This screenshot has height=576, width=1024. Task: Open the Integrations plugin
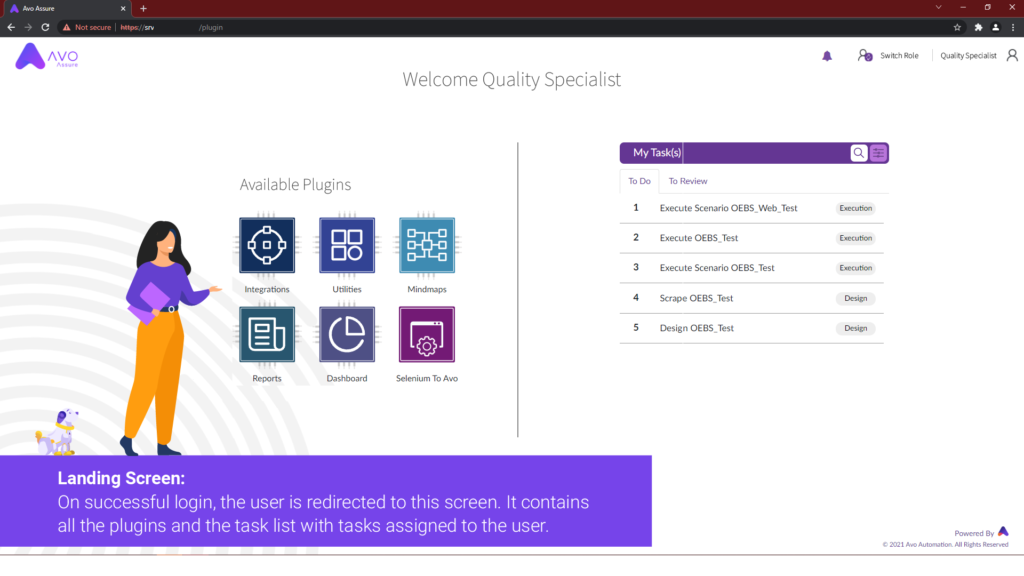point(266,244)
